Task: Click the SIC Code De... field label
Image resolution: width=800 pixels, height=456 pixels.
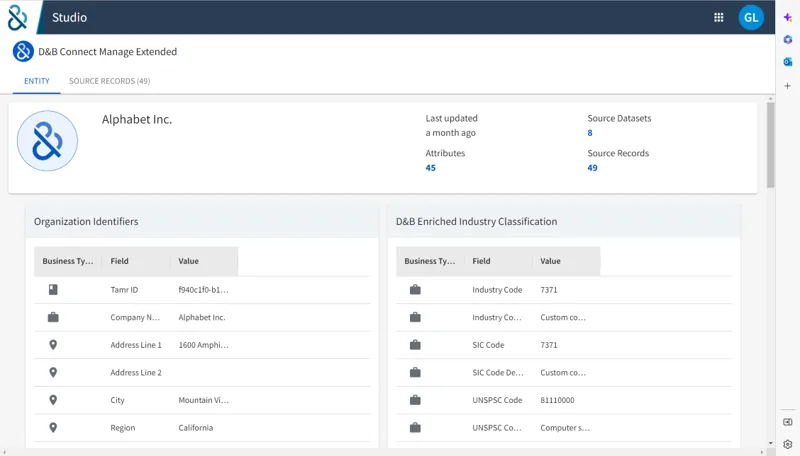Action: 497,372
